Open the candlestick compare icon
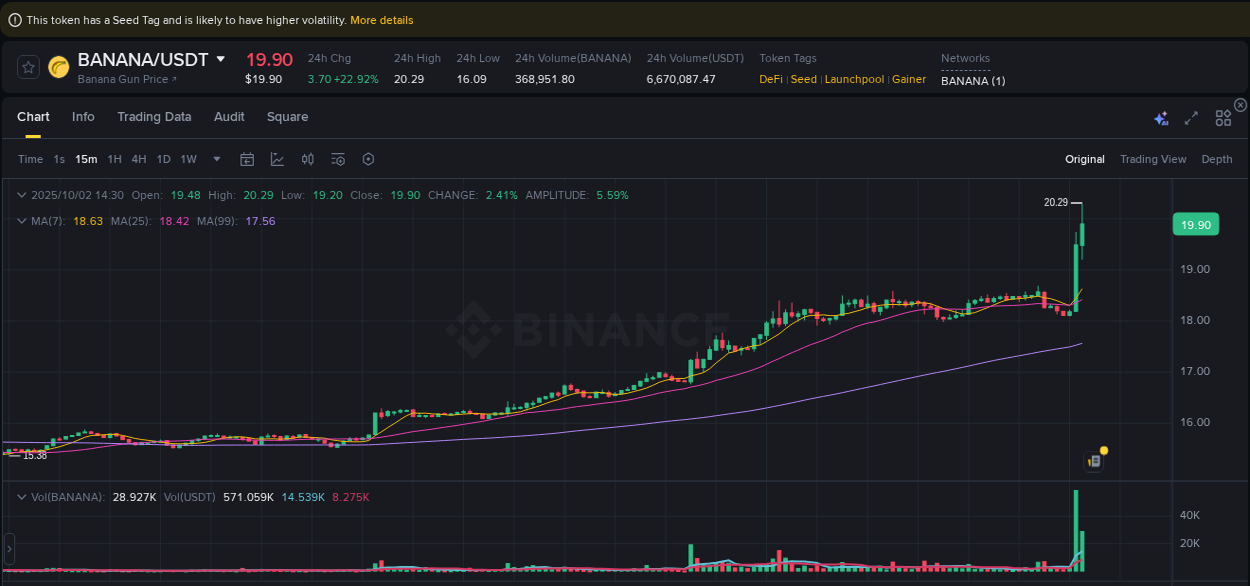 pos(307,159)
